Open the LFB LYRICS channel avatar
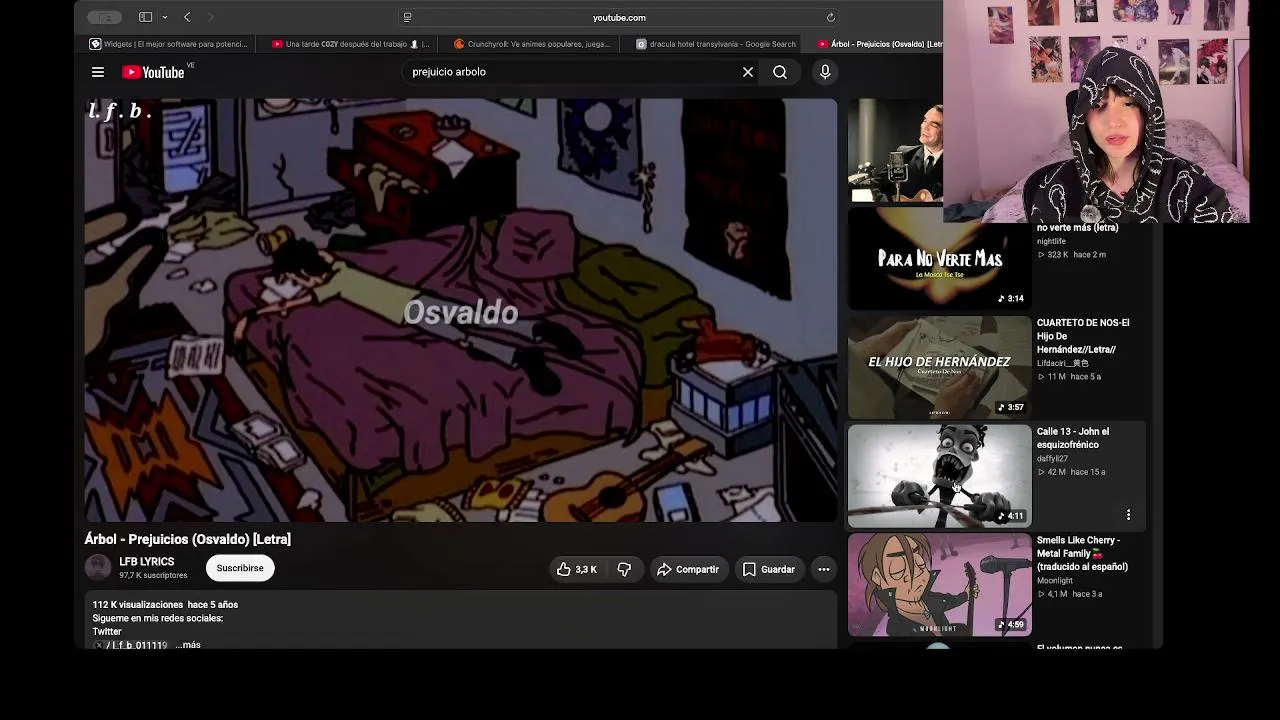Image resolution: width=1280 pixels, height=720 pixels. point(98,567)
